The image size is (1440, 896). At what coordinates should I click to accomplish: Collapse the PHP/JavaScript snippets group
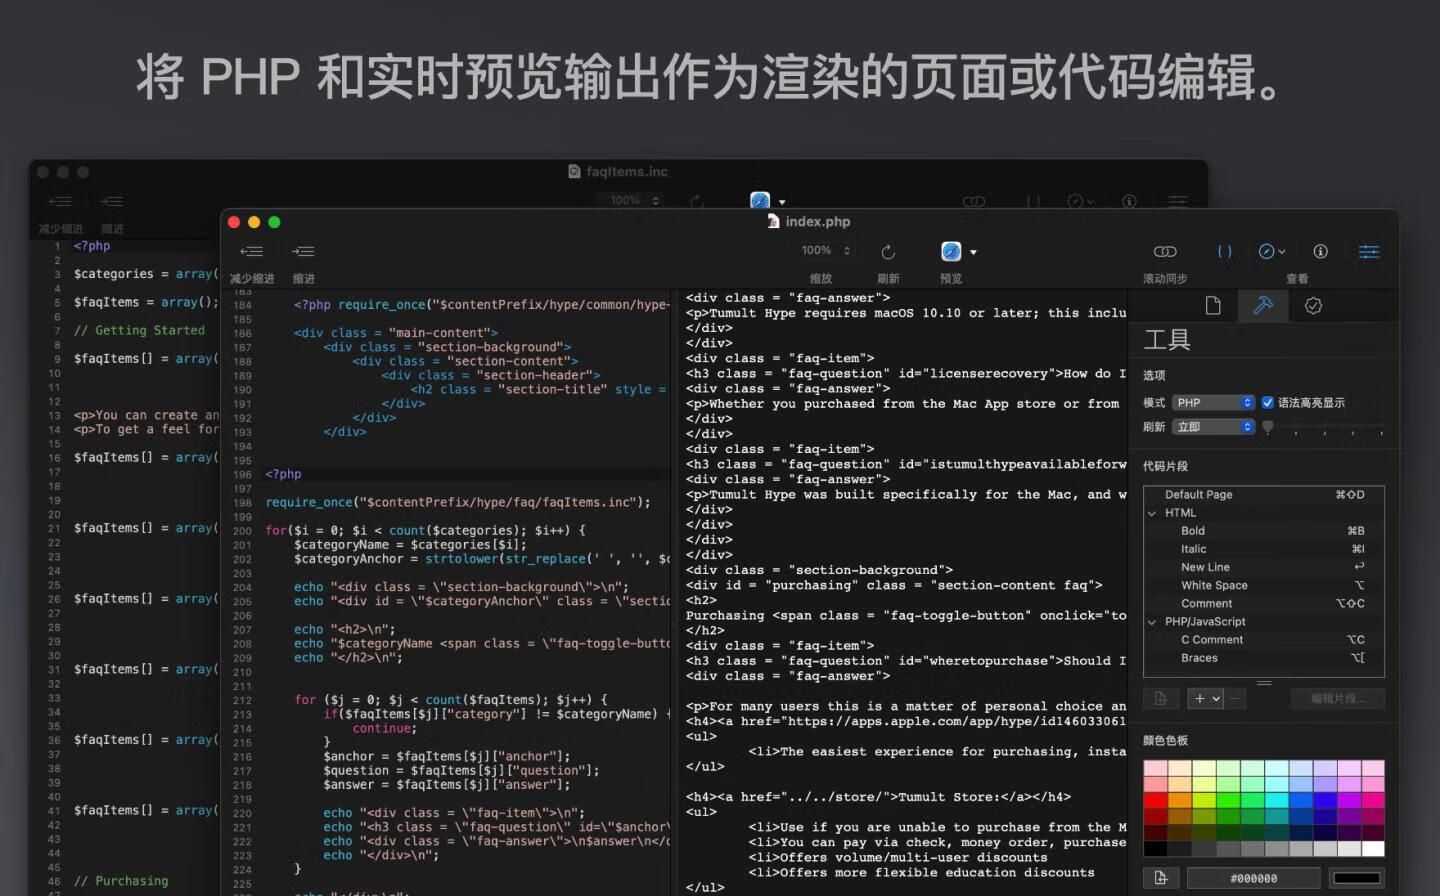point(1152,622)
